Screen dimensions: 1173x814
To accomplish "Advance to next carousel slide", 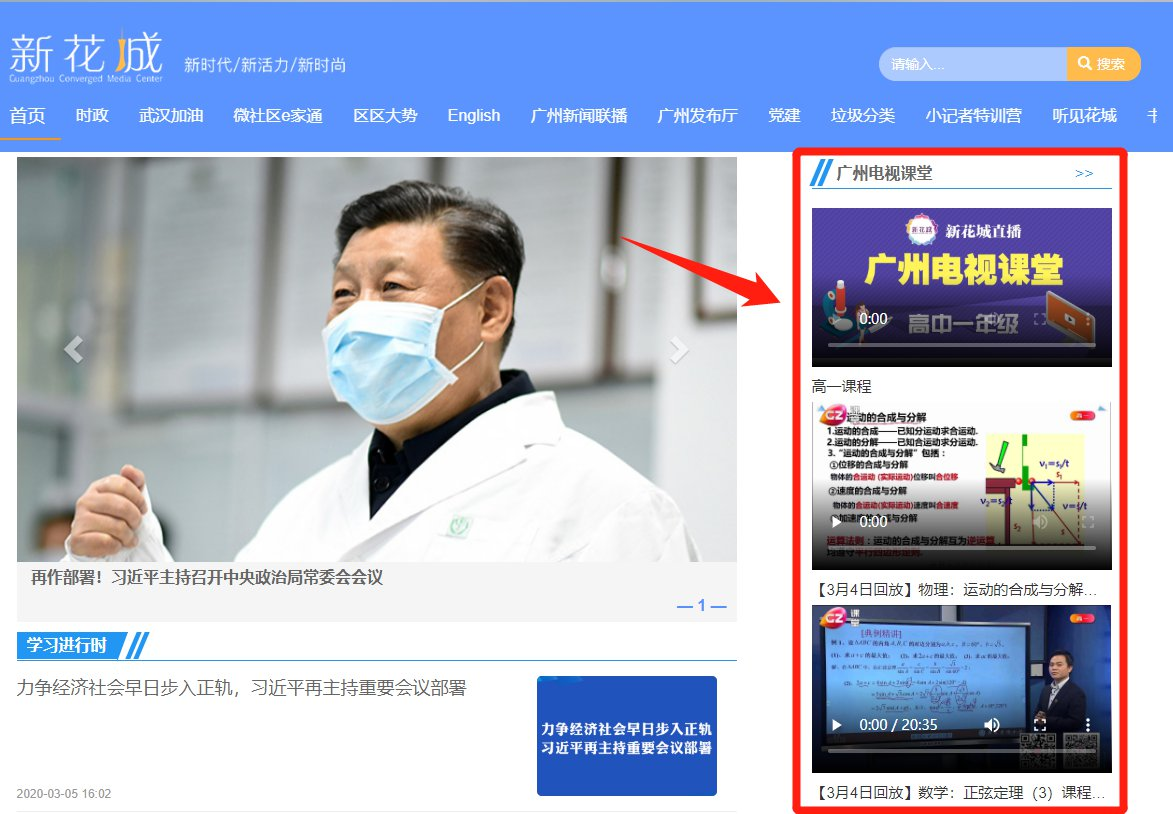I will [x=679, y=349].
